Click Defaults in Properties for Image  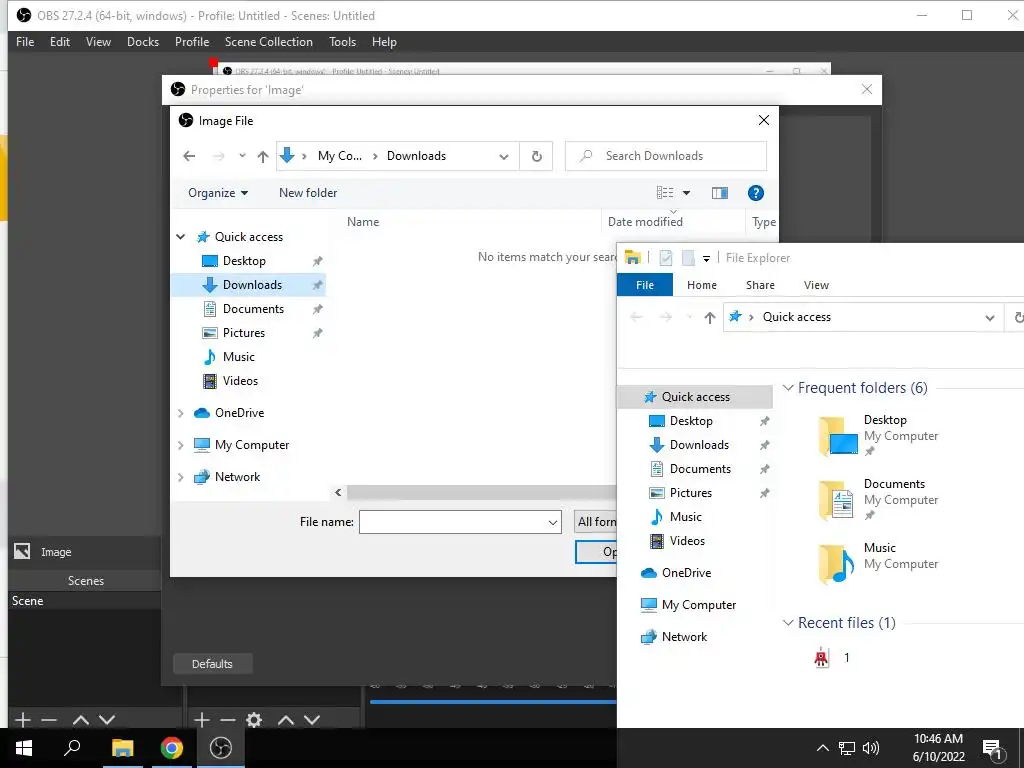coord(212,664)
